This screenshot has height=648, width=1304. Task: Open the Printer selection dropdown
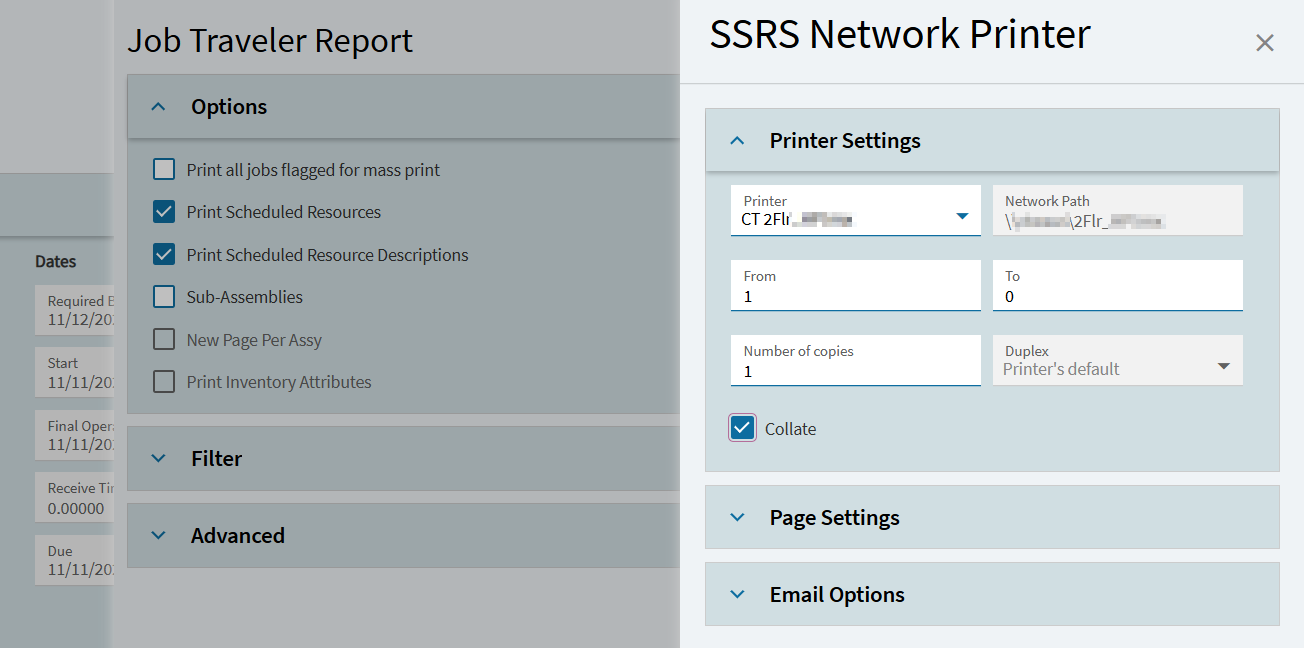click(x=964, y=217)
